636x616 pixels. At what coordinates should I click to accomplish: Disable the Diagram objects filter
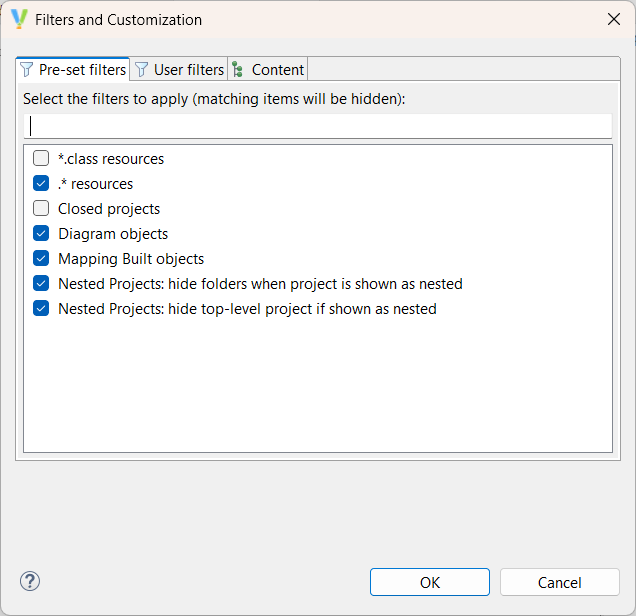click(41, 233)
